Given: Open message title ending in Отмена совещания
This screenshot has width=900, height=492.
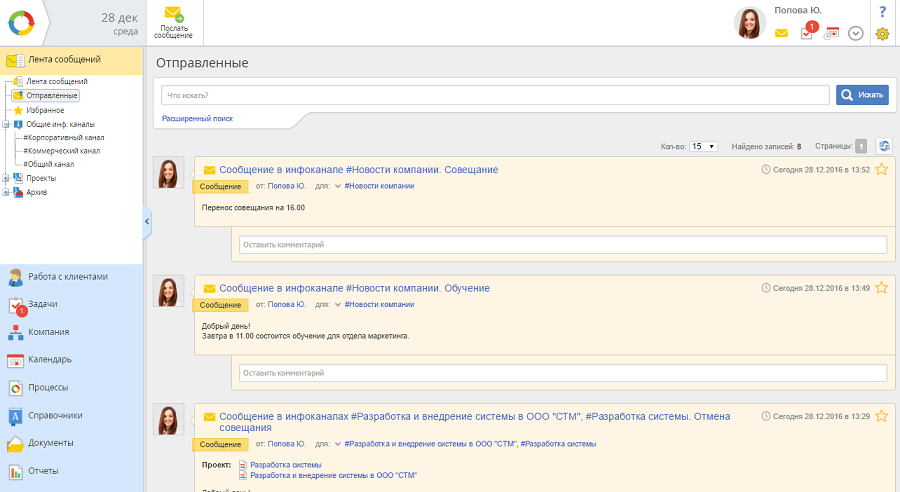Looking at the screenshot, I should [x=475, y=422].
